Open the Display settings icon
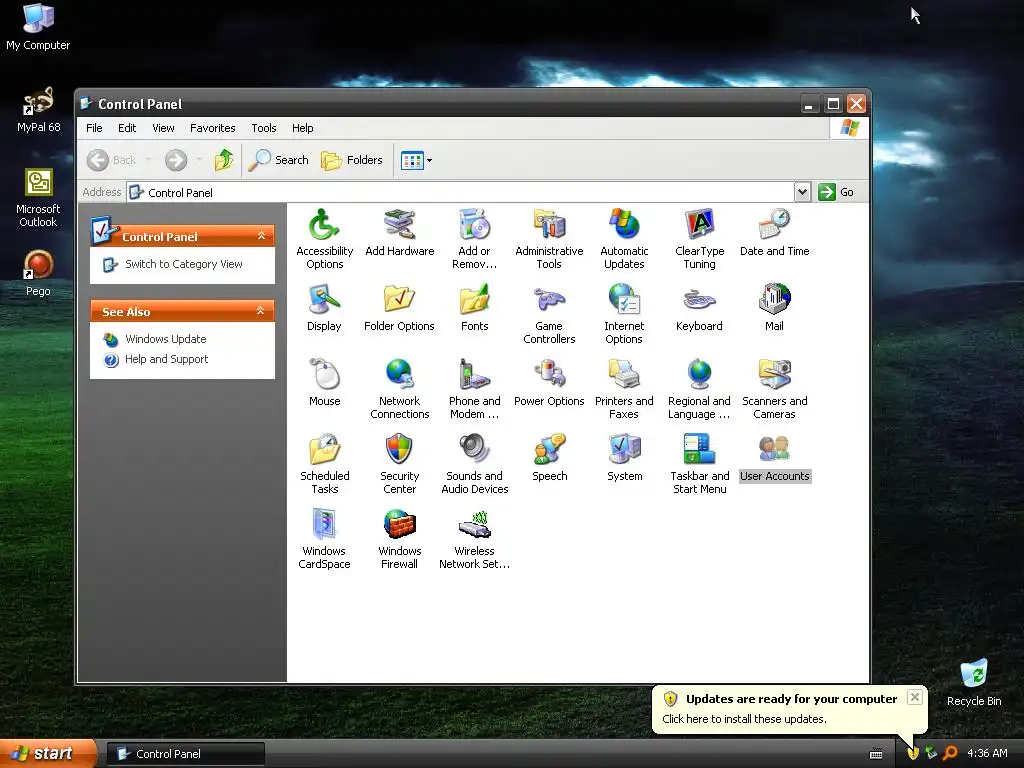 click(x=324, y=308)
